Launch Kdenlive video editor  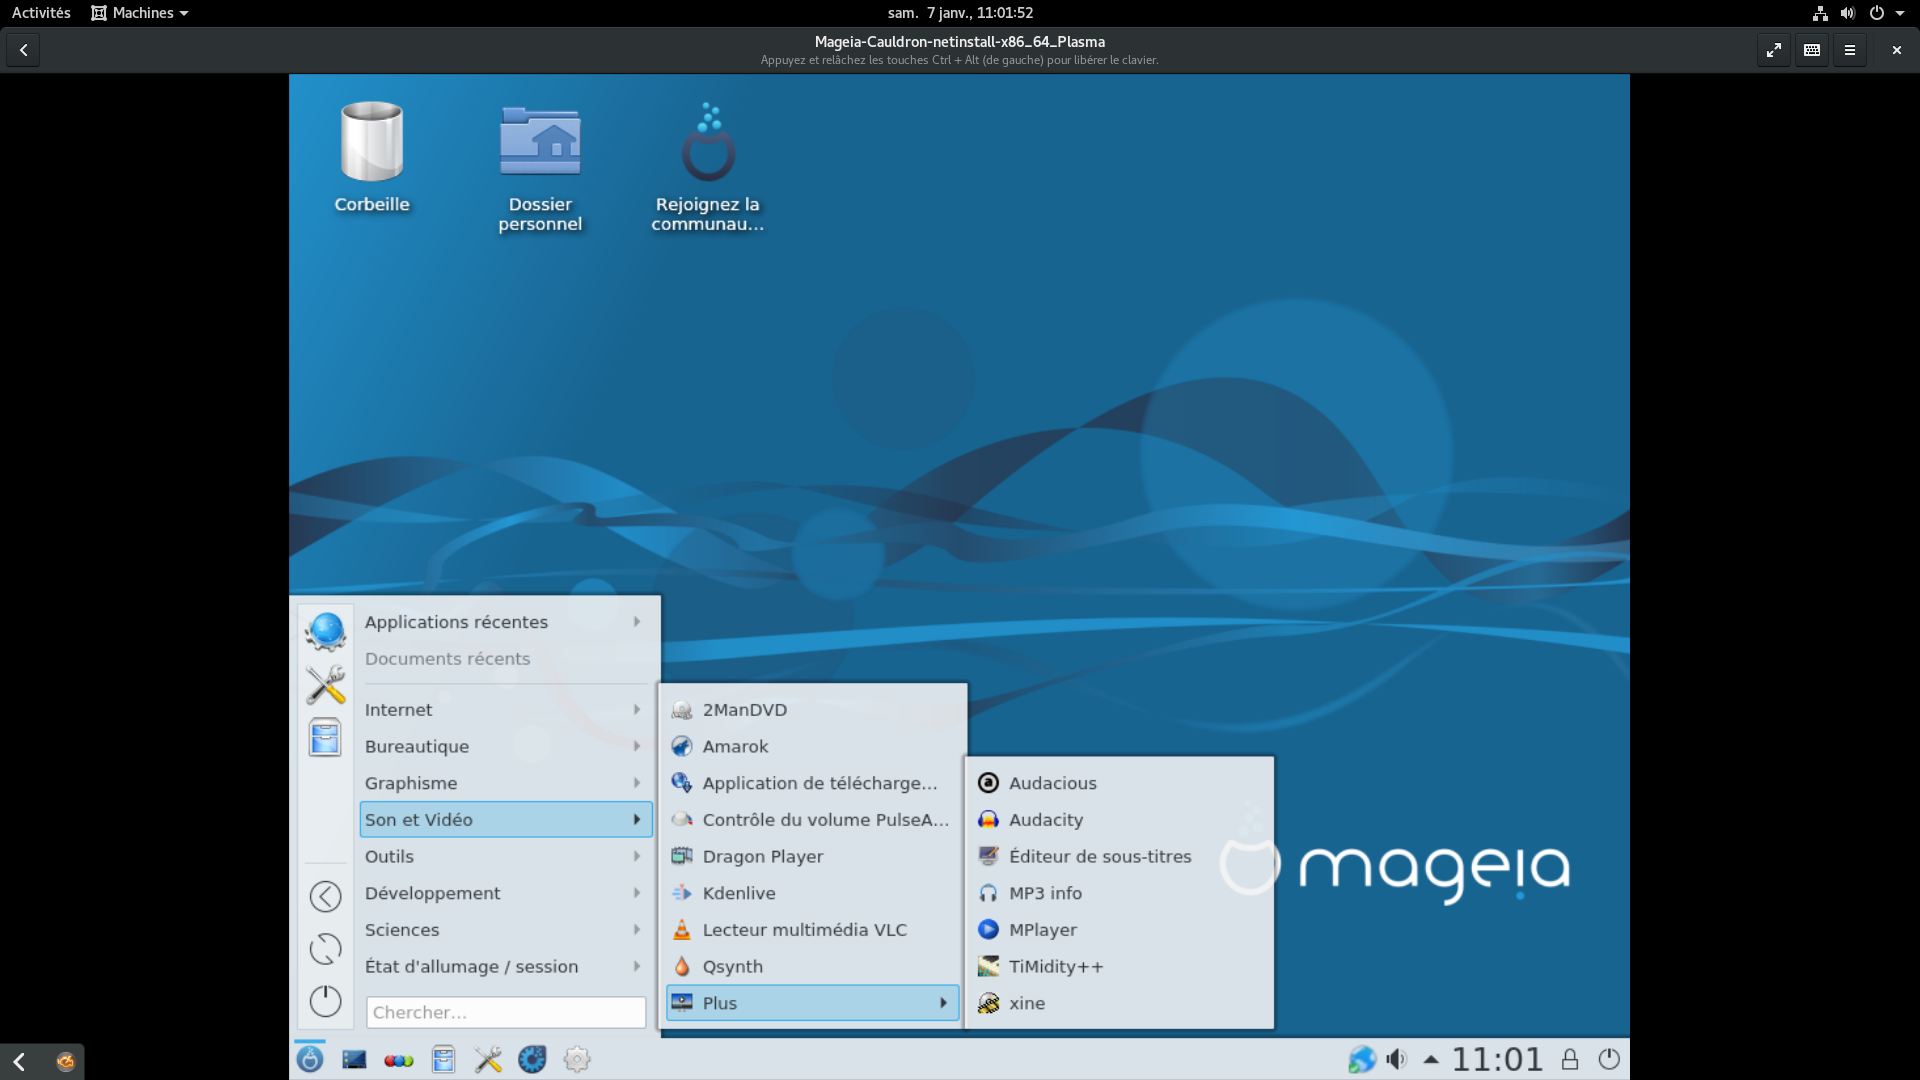(x=812, y=893)
